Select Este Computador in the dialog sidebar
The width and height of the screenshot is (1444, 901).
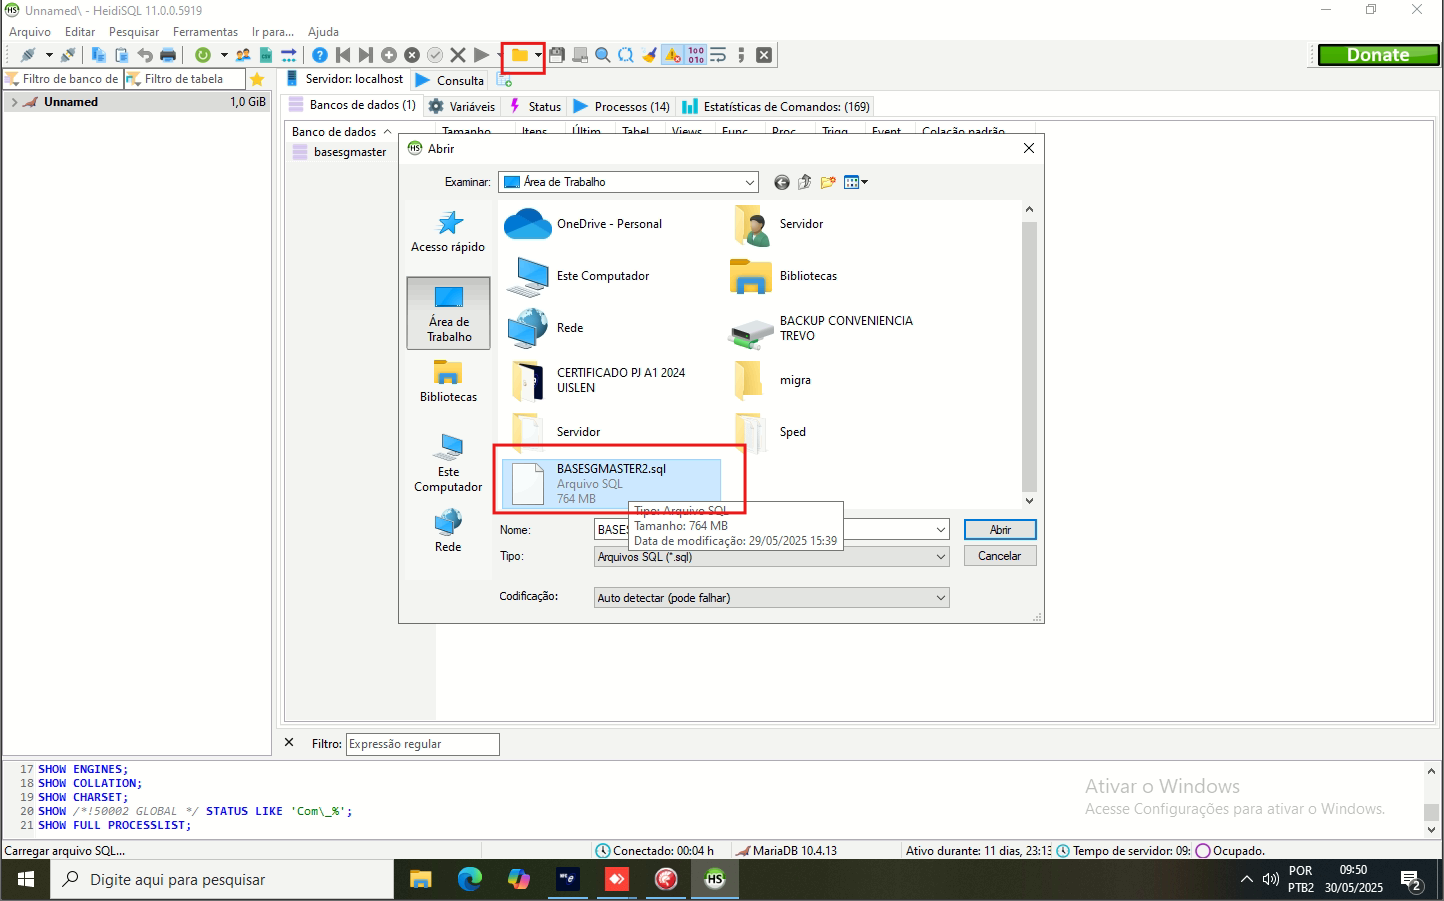[448, 463]
